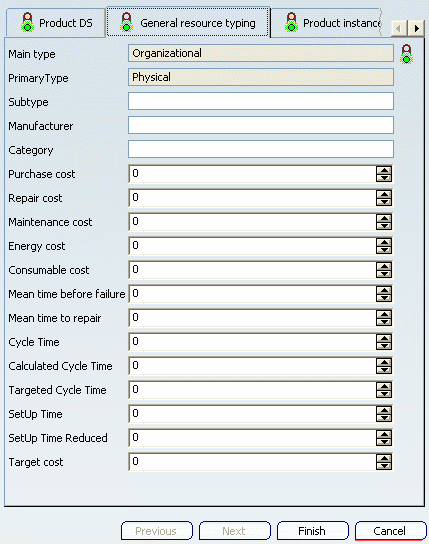Screen dimensions: 429x544
Task: Select the Category text box
Action: point(261,149)
